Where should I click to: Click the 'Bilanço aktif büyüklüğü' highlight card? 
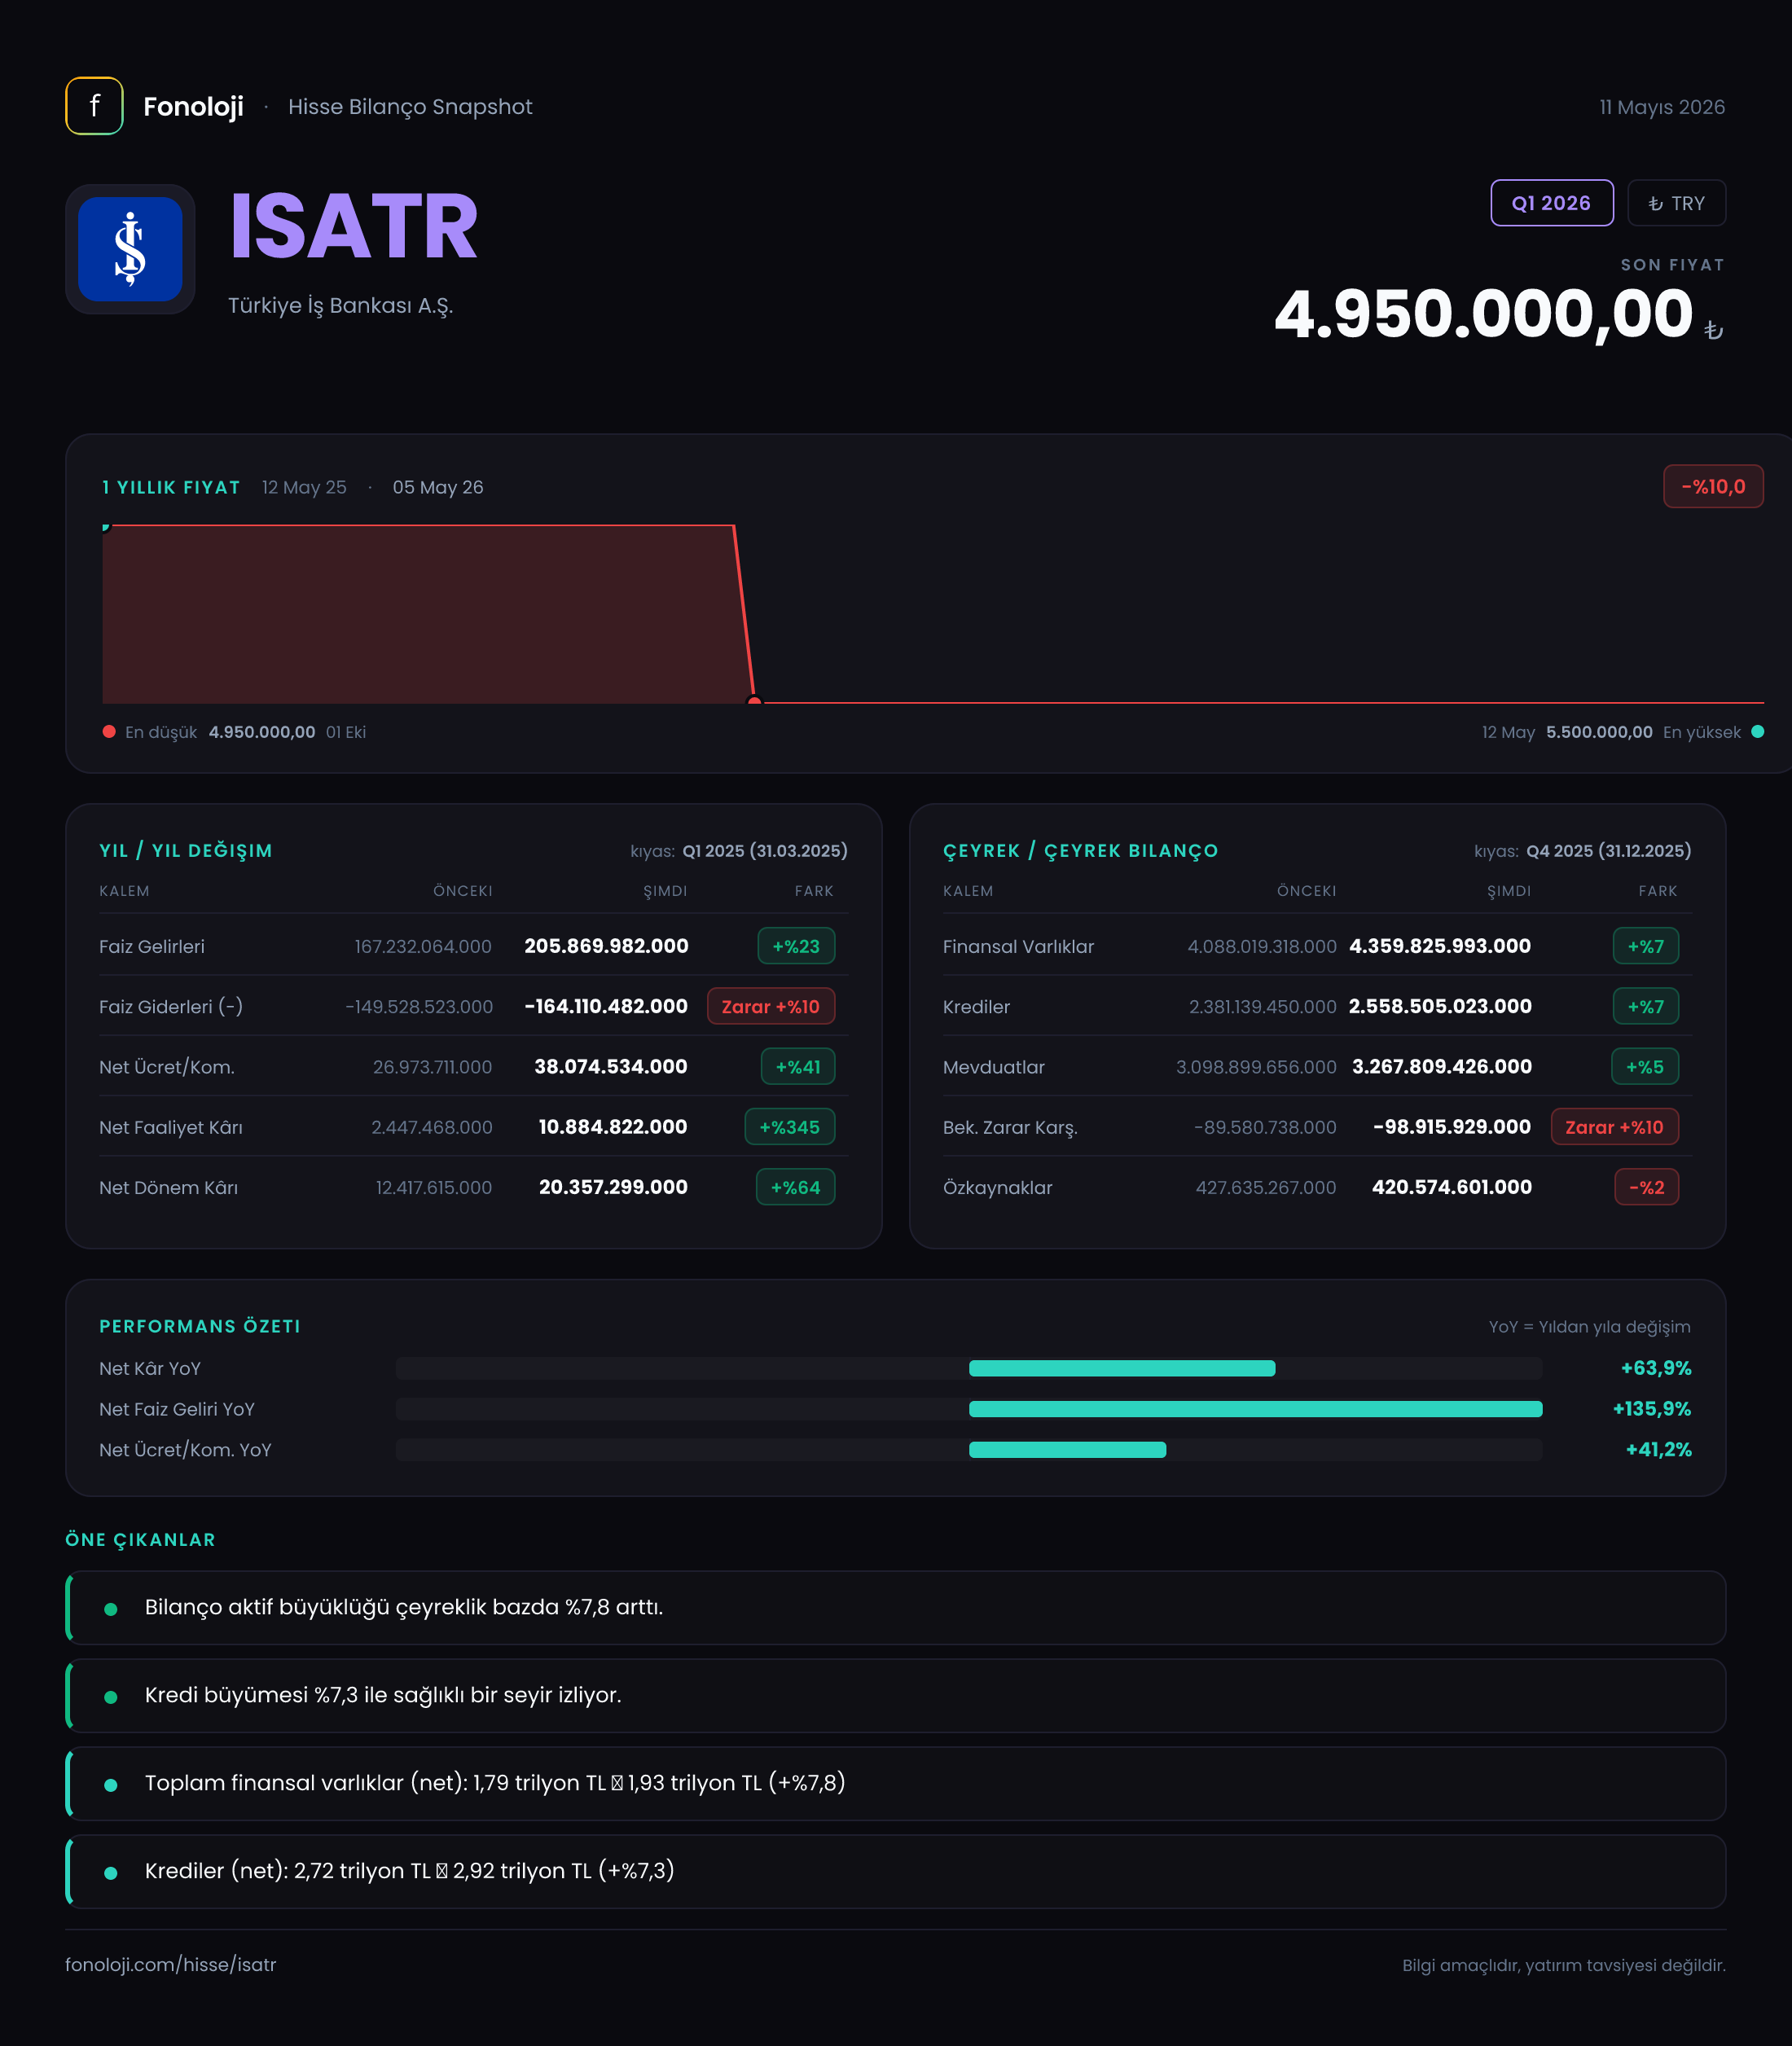(896, 1608)
